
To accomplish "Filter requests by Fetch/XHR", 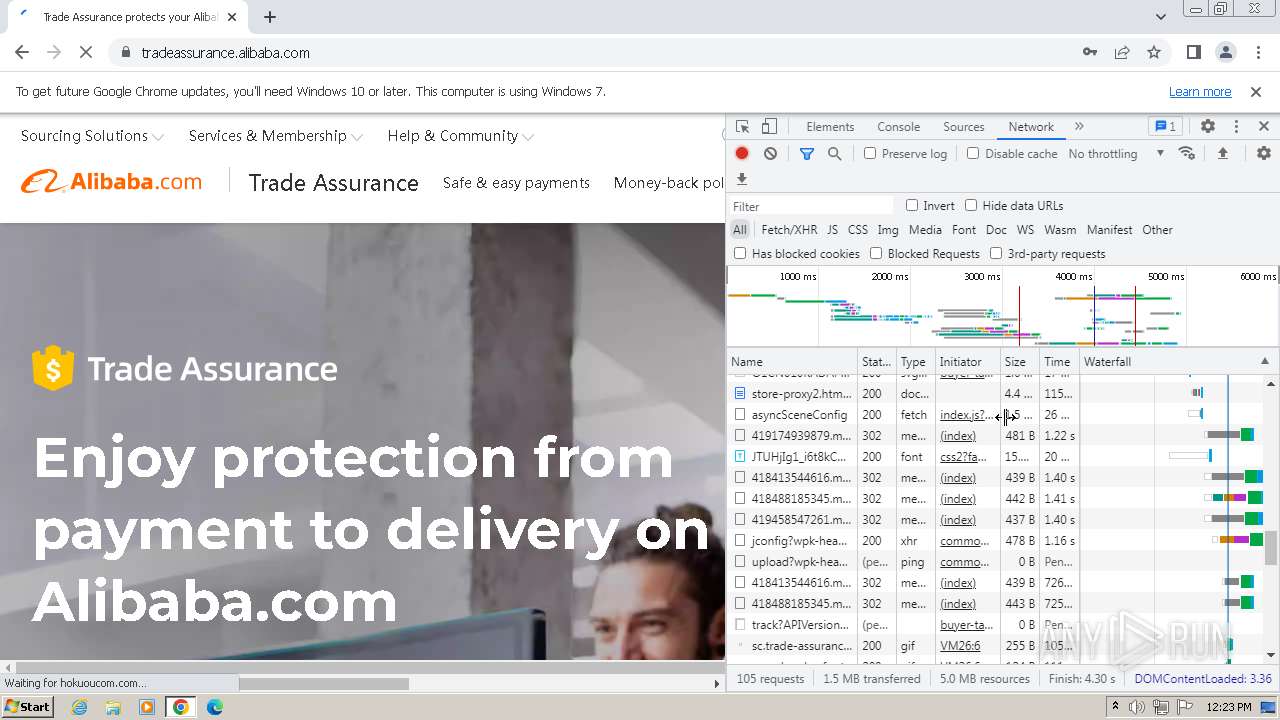I will [x=789, y=229].
